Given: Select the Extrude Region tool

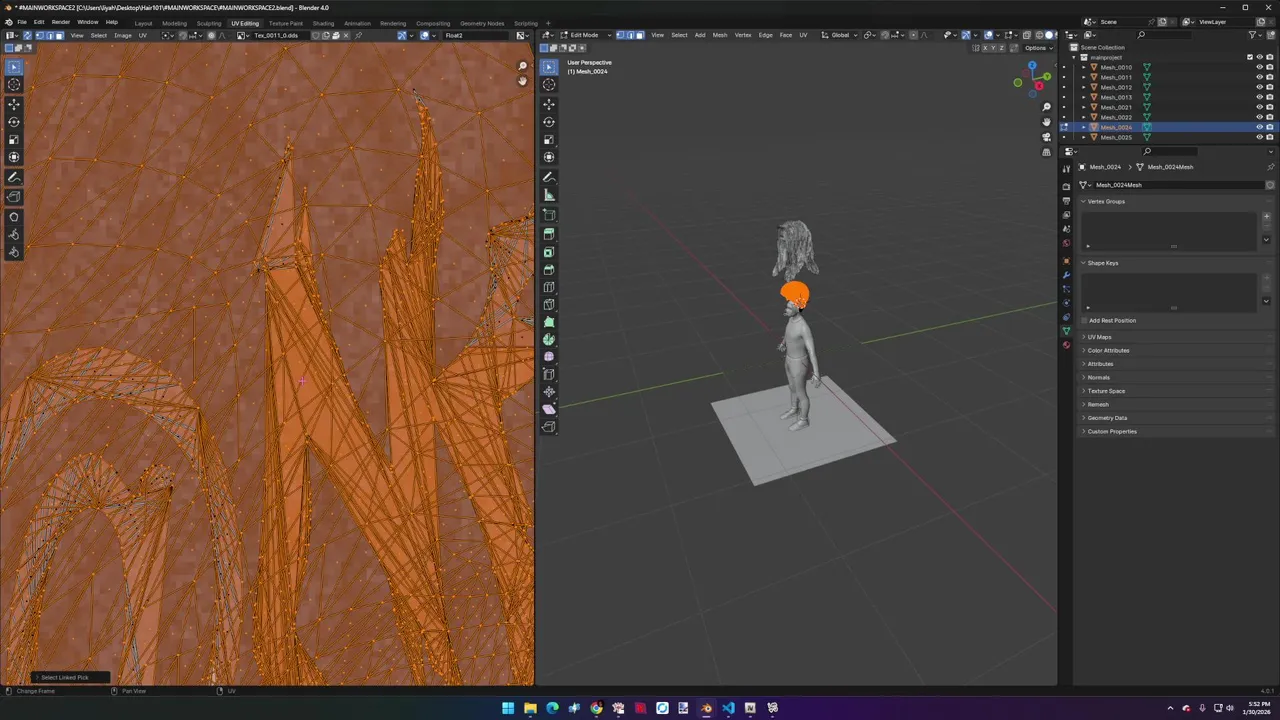Looking at the screenshot, I should (x=549, y=234).
